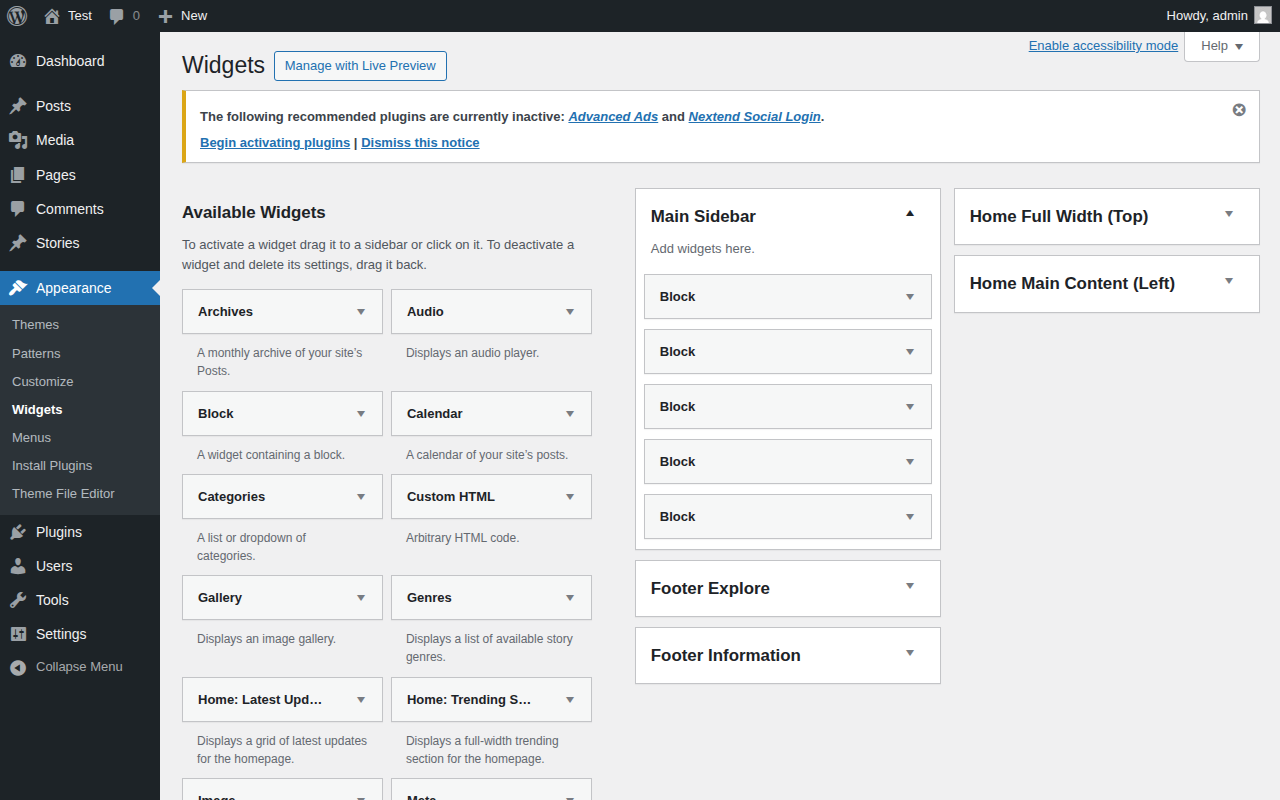1280x800 pixels.
Task: Open the Help dropdown tab
Action: (1221, 46)
